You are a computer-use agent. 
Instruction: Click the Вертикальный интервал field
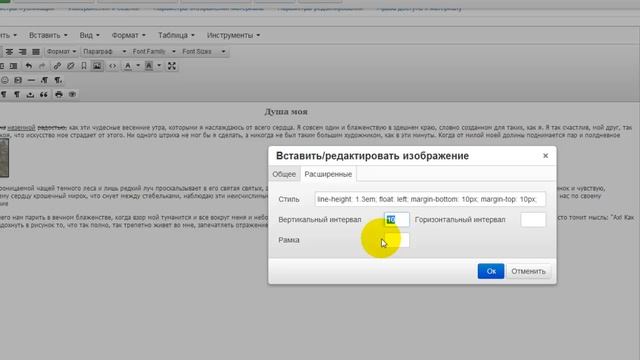coord(396,220)
